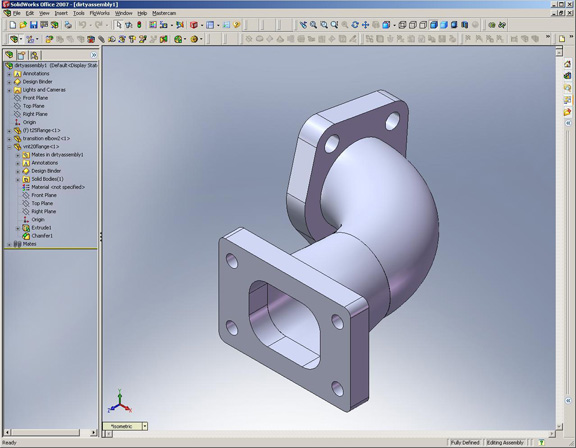Image resolution: width=576 pixels, height=448 pixels.
Task: Click the Fully Defined status text
Action: (465, 442)
